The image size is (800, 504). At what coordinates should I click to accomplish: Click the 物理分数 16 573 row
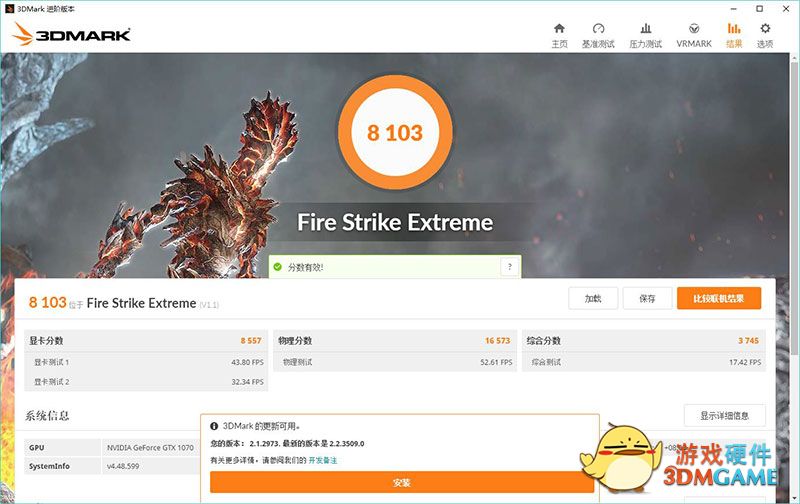point(395,340)
